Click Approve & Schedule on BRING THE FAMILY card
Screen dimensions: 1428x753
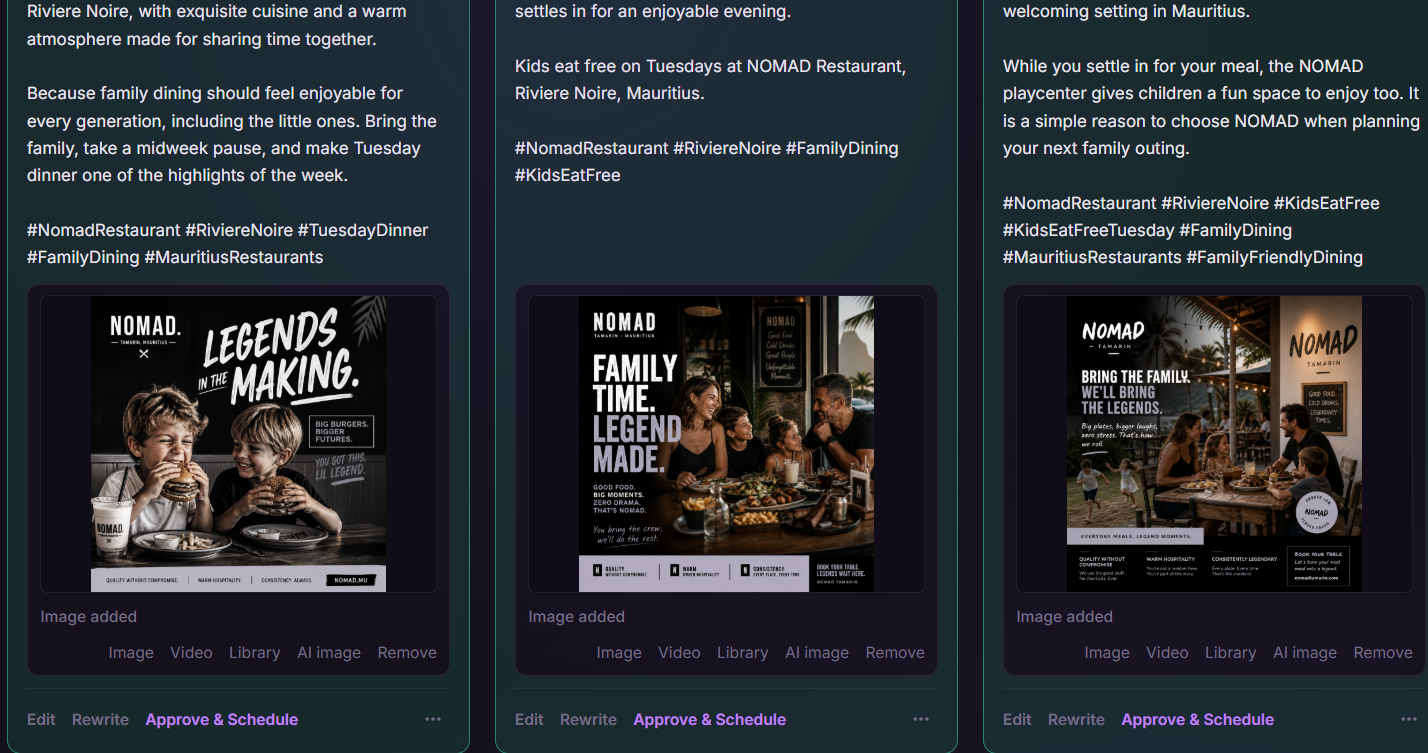pyautogui.click(x=1198, y=719)
